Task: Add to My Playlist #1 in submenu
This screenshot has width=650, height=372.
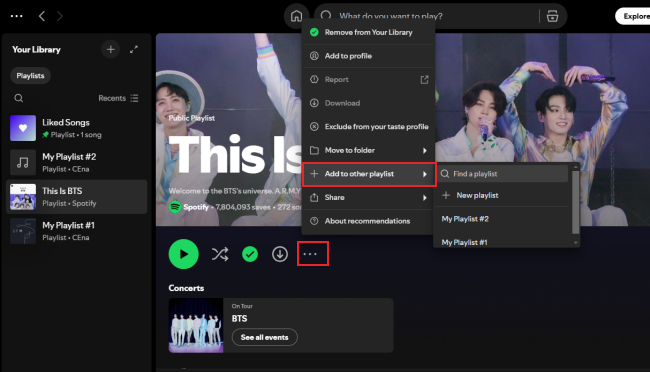Action: (x=502, y=242)
